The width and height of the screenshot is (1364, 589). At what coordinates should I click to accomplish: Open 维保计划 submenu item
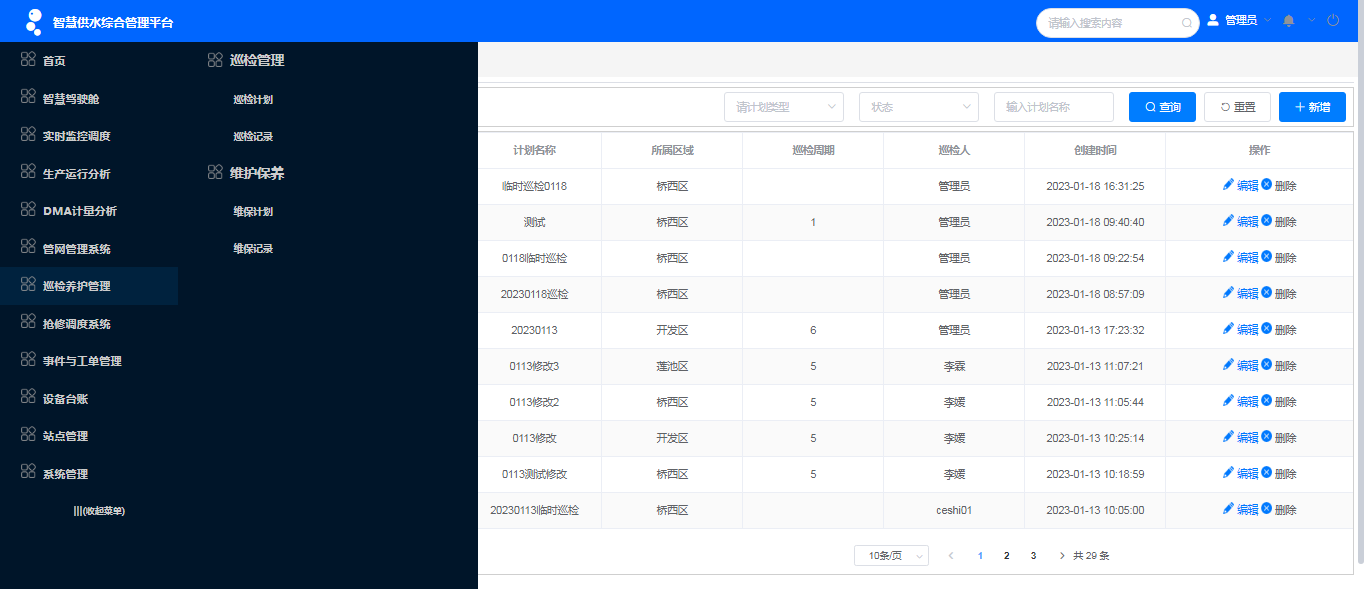[253, 211]
